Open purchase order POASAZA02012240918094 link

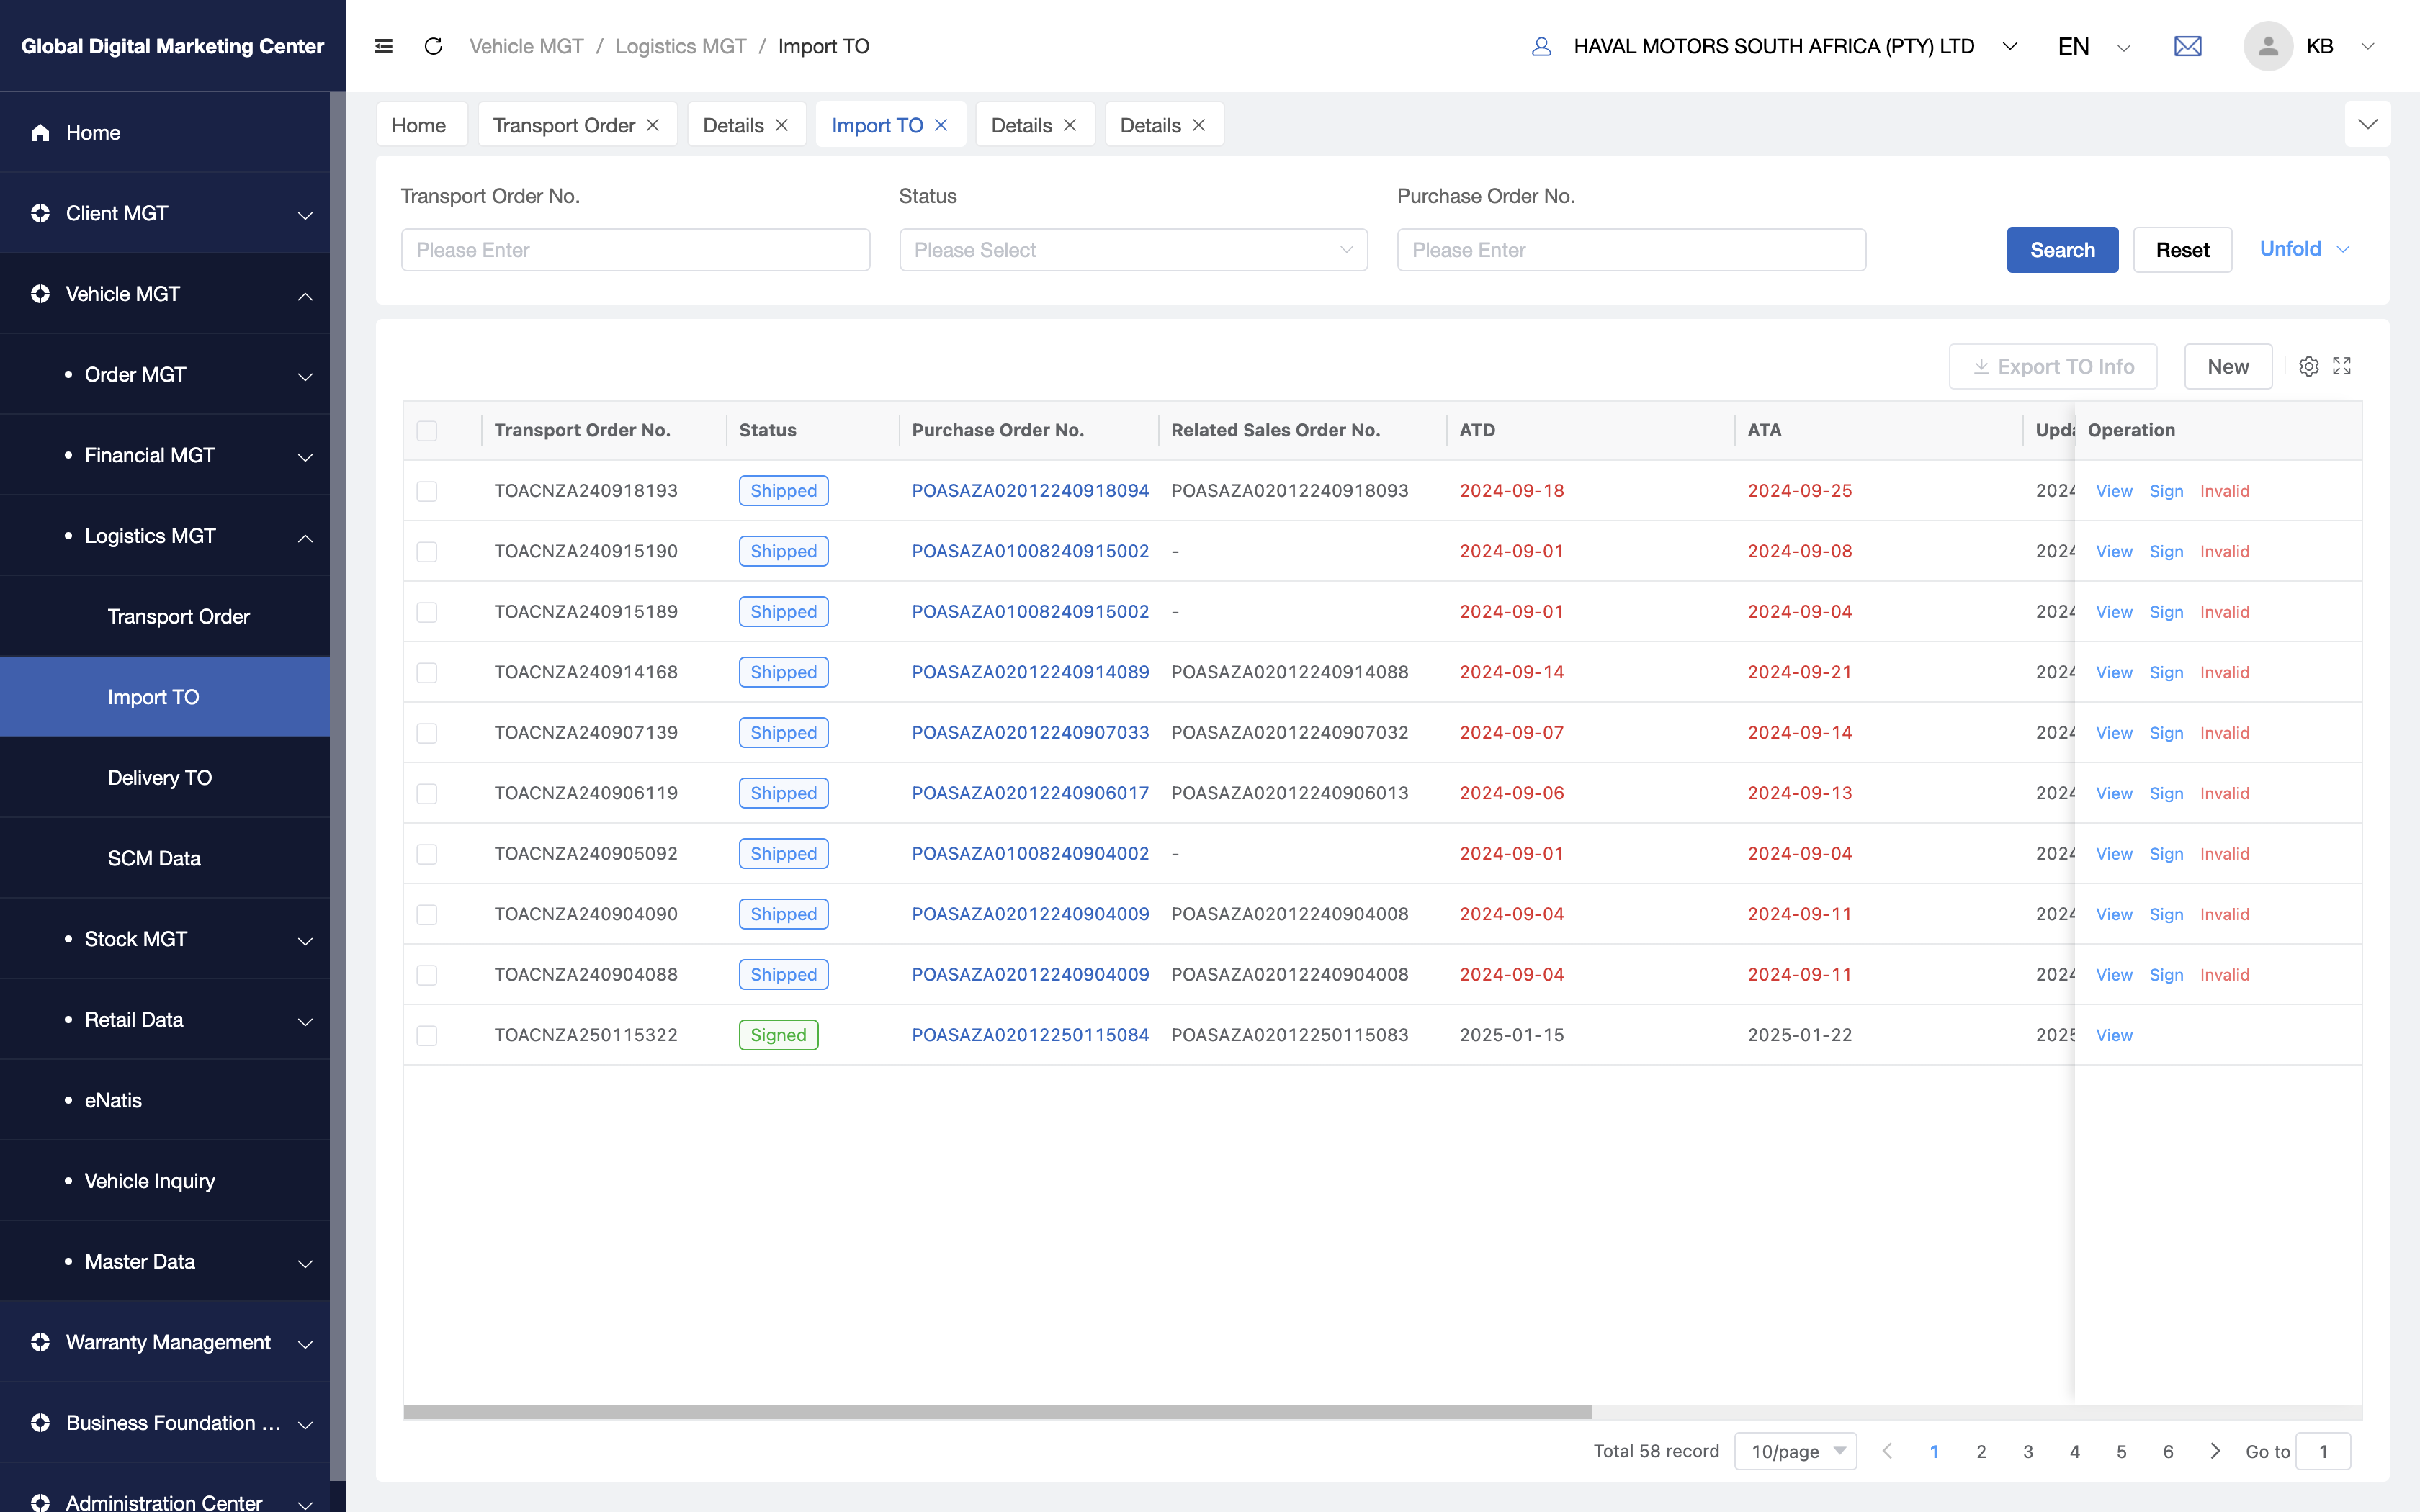coord(1030,491)
